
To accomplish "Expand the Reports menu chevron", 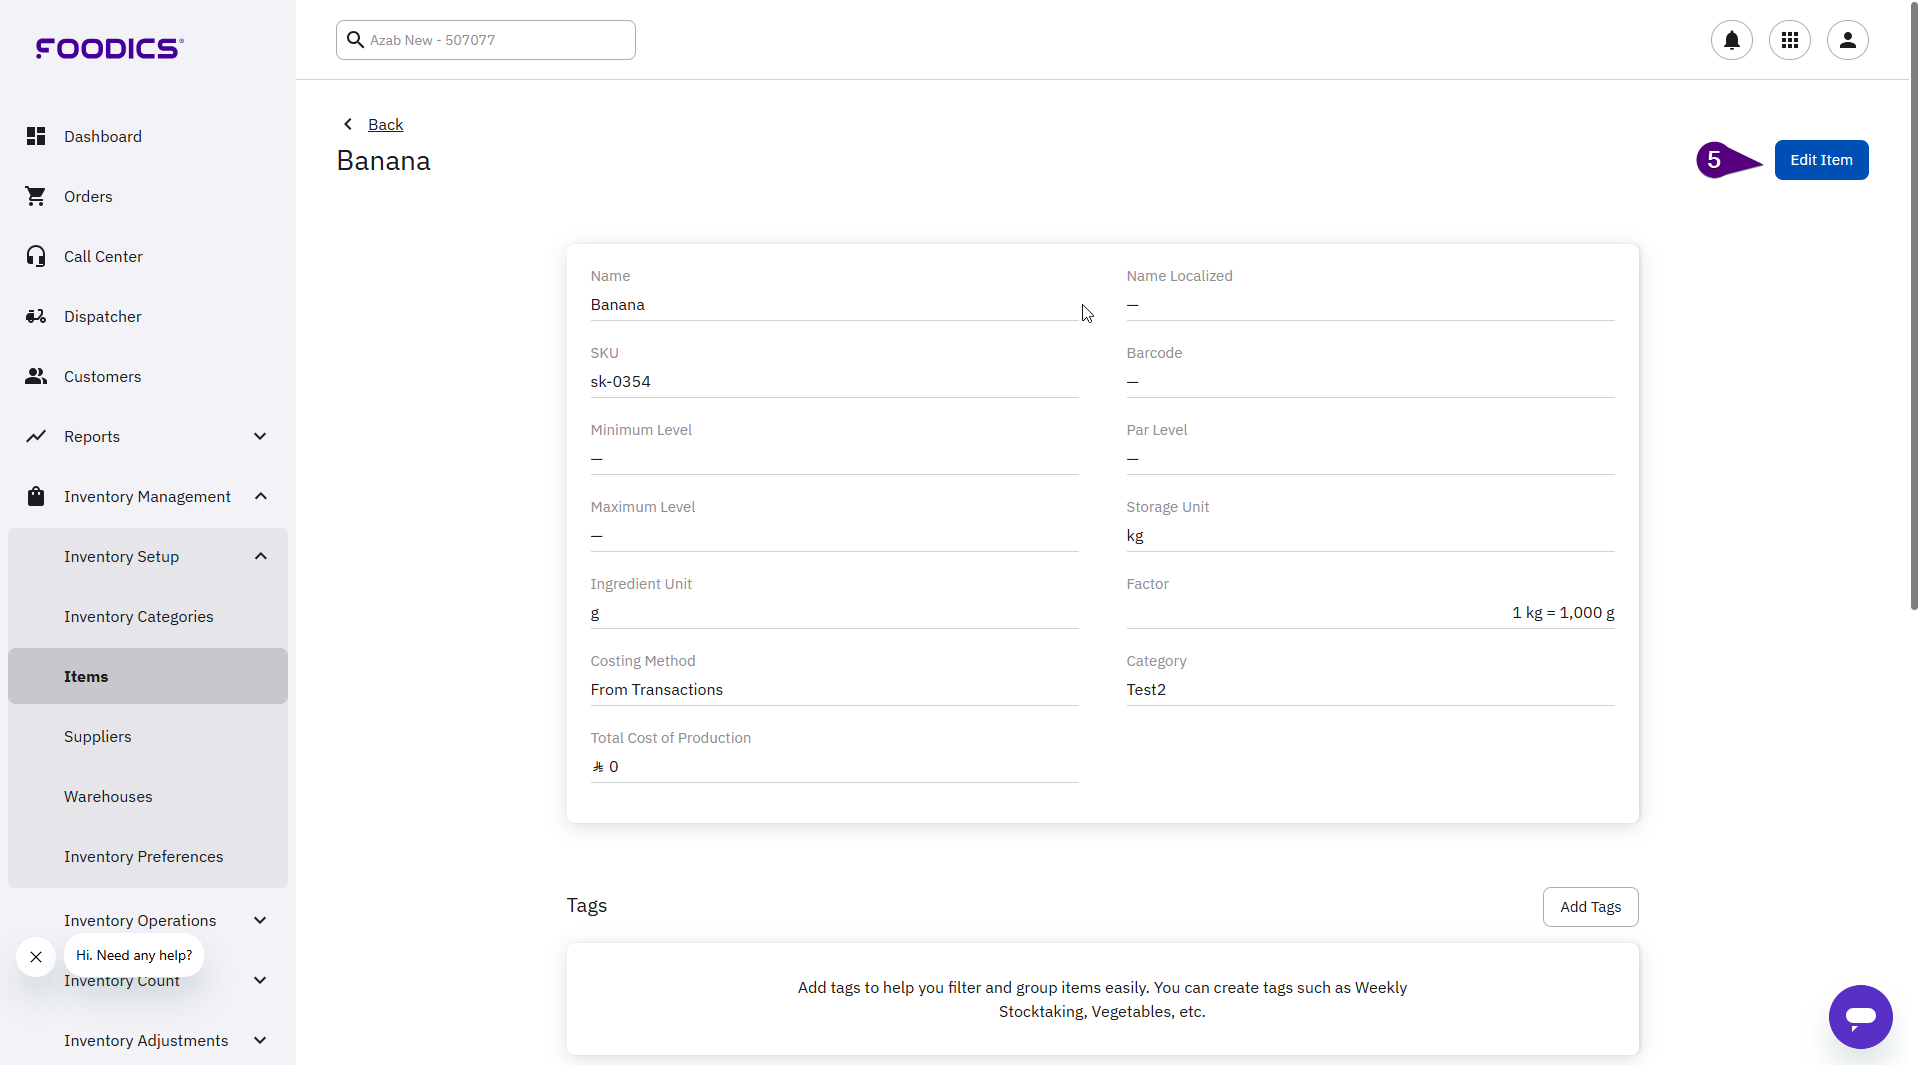I will coord(260,436).
